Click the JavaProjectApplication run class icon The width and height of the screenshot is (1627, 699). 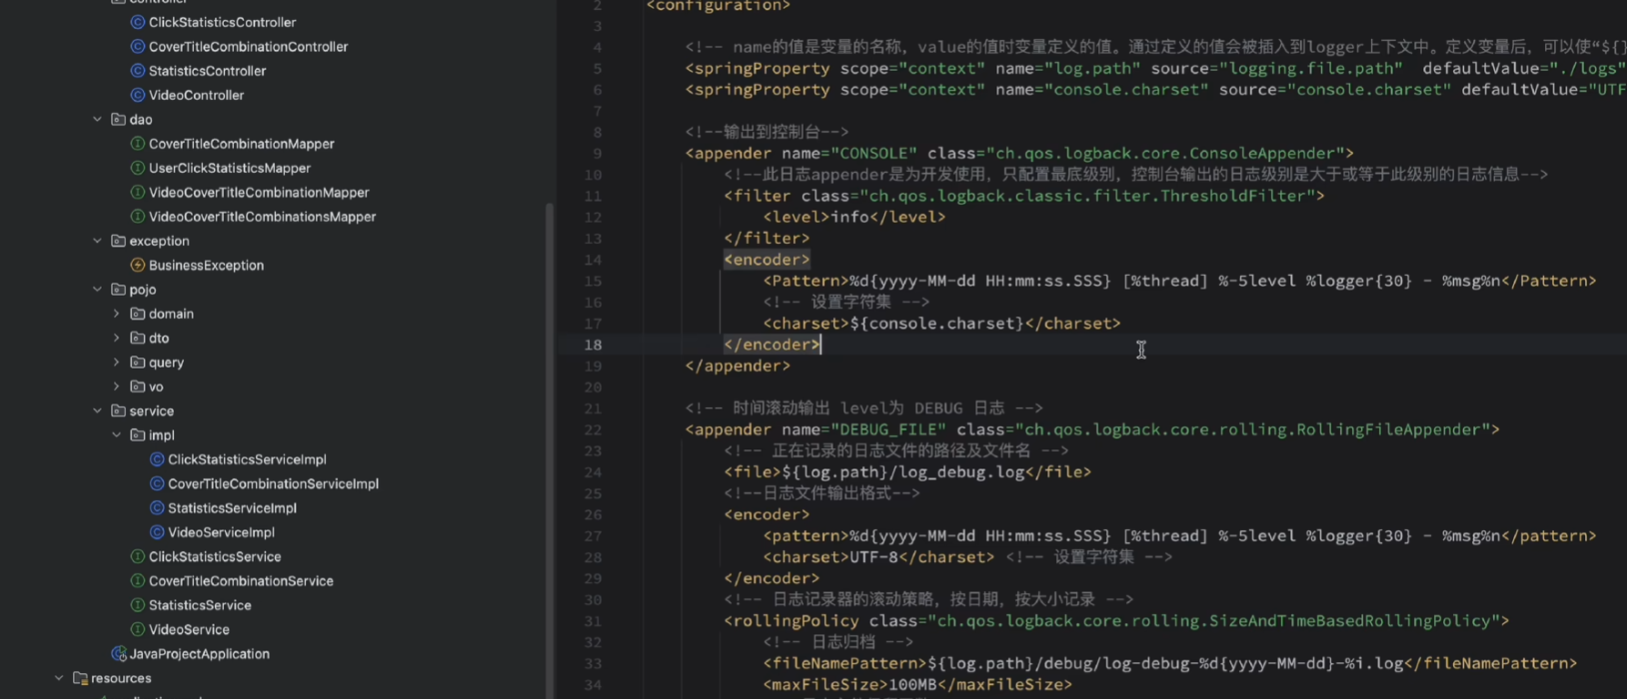point(119,654)
